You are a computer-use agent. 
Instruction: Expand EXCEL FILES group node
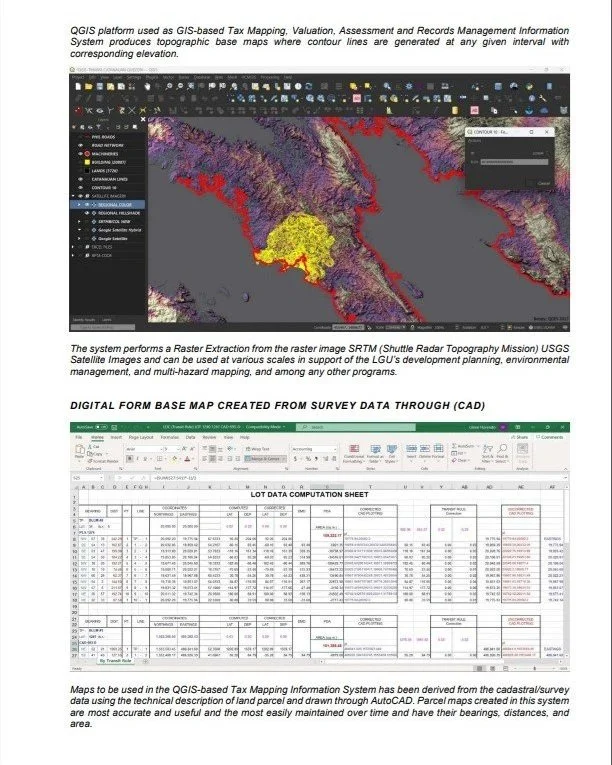point(74,247)
